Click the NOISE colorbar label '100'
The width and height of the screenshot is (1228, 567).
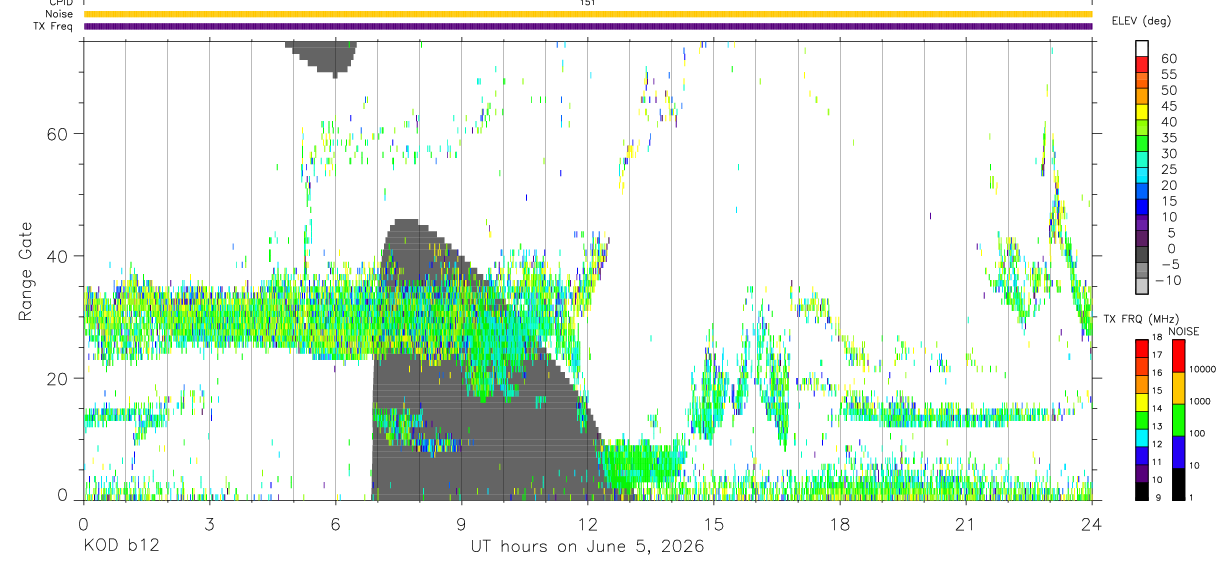1196,434
